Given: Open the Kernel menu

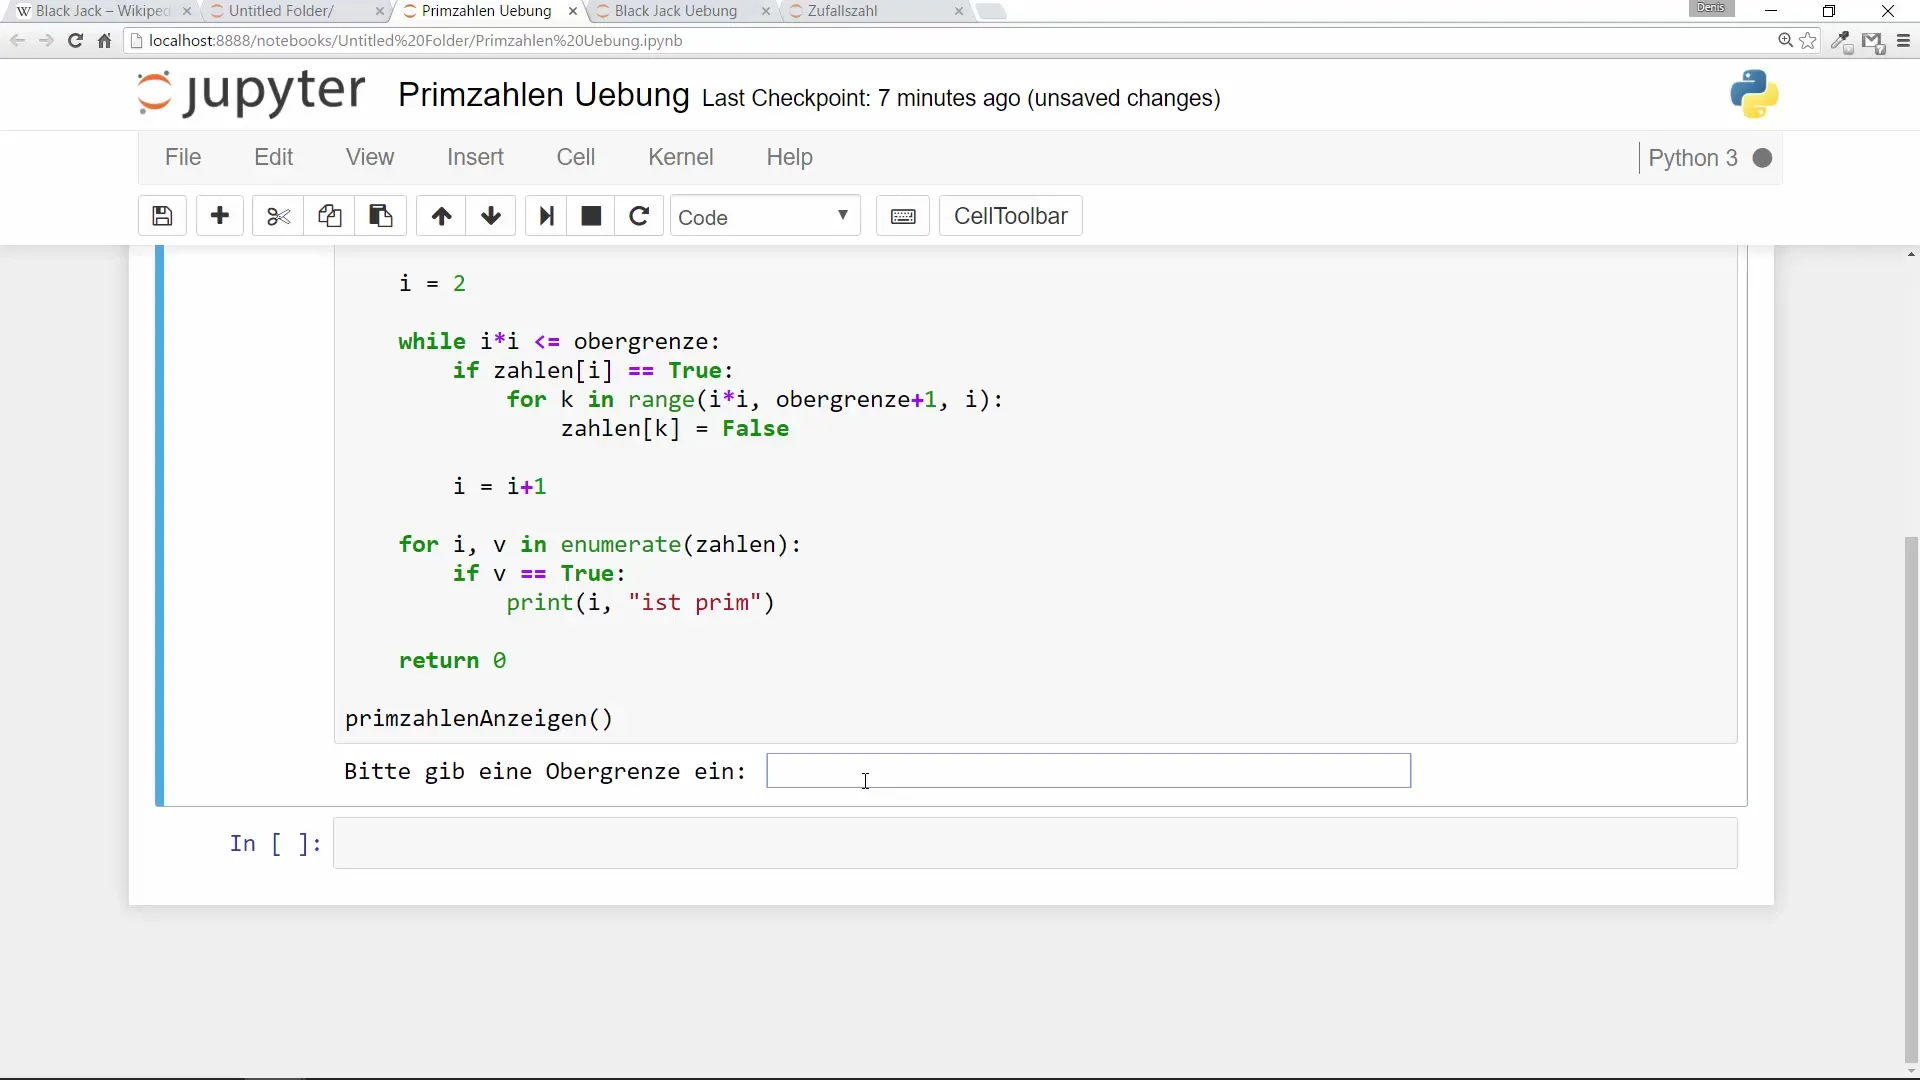Looking at the screenshot, I should (680, 157).
